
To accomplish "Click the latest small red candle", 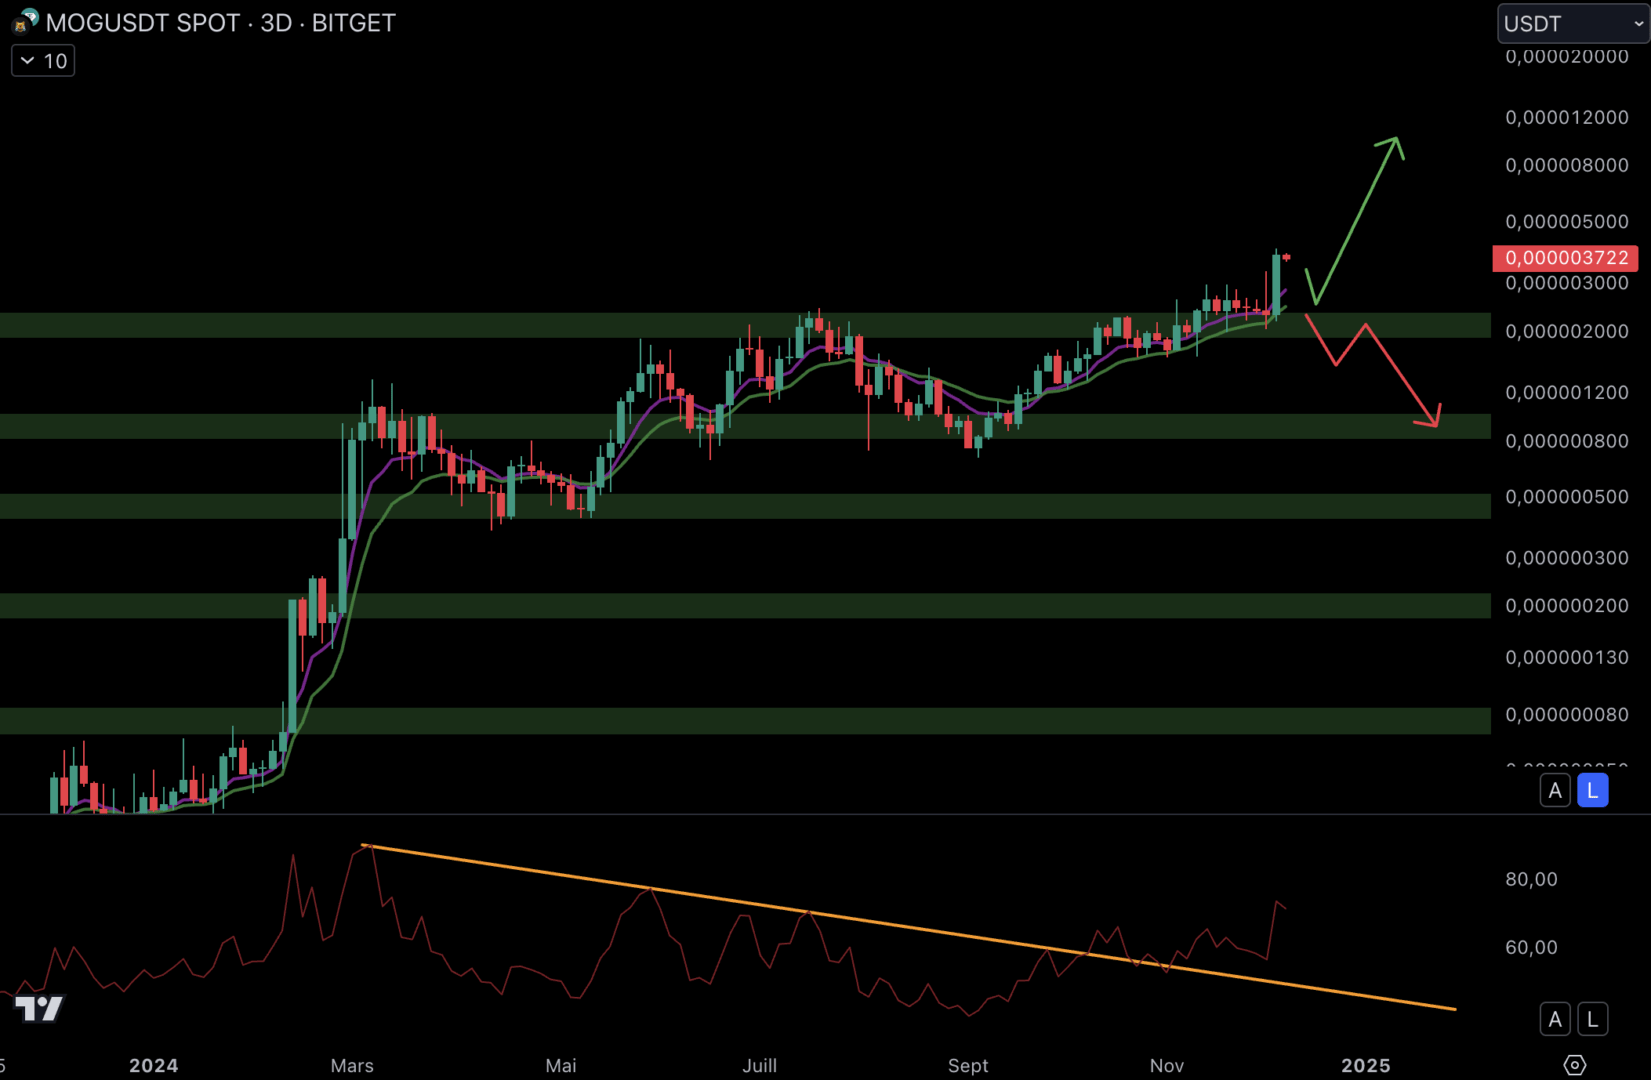I will pyautogui.click(x=1286, y=257).
